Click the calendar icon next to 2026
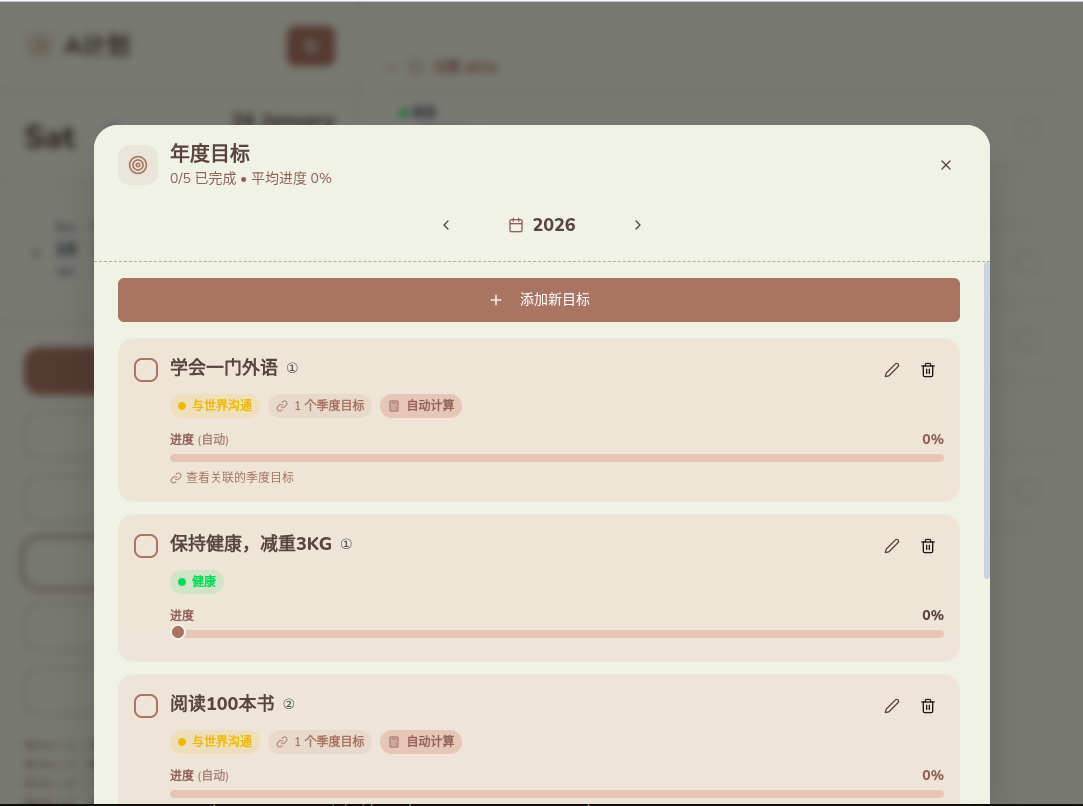This screenshot has width=1083, height=806. click(x=516, y=225)
